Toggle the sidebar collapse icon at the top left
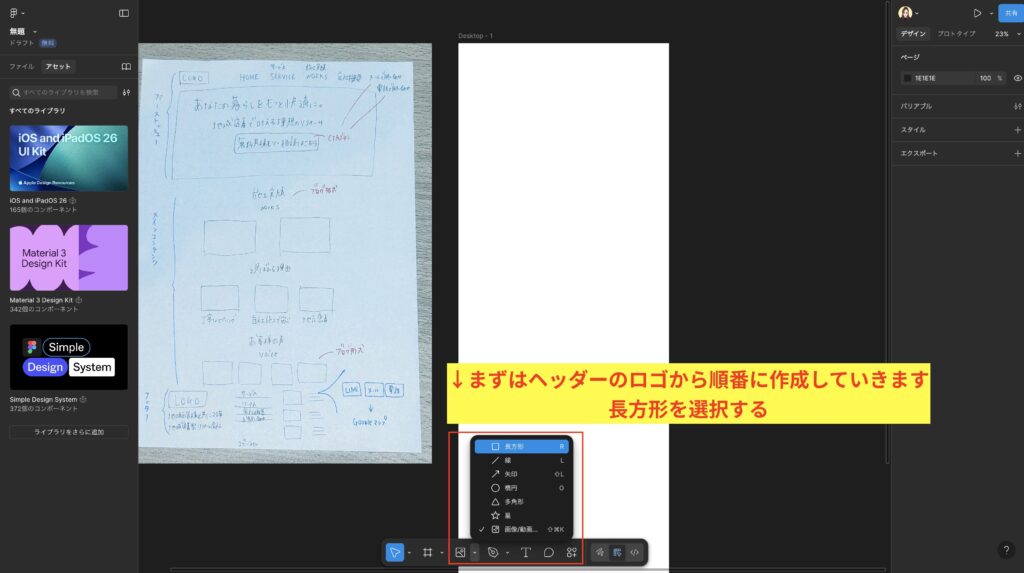 pyautogui.click(x=124, y=13)
